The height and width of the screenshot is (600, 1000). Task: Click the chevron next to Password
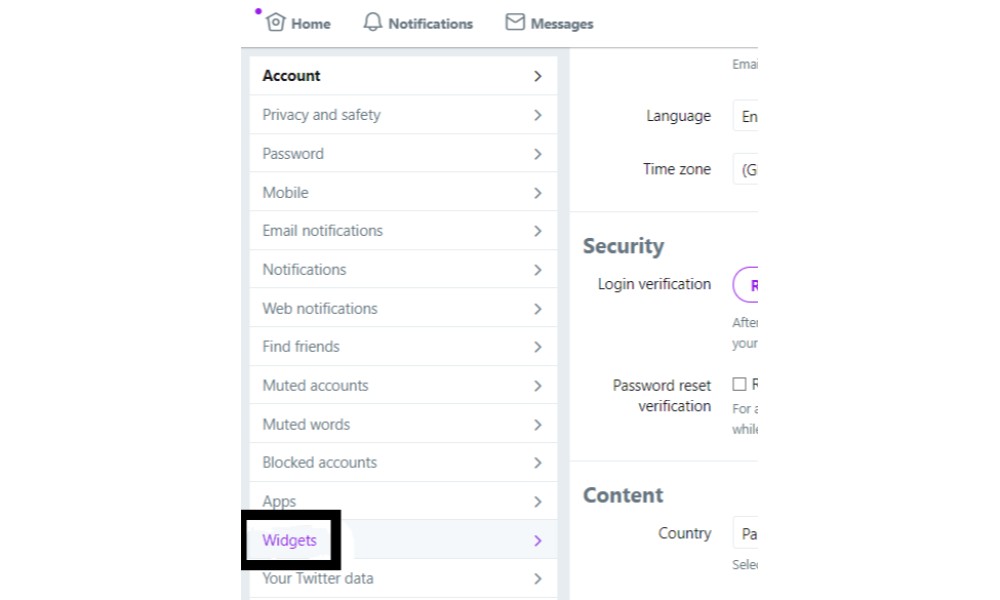point(538,154)
